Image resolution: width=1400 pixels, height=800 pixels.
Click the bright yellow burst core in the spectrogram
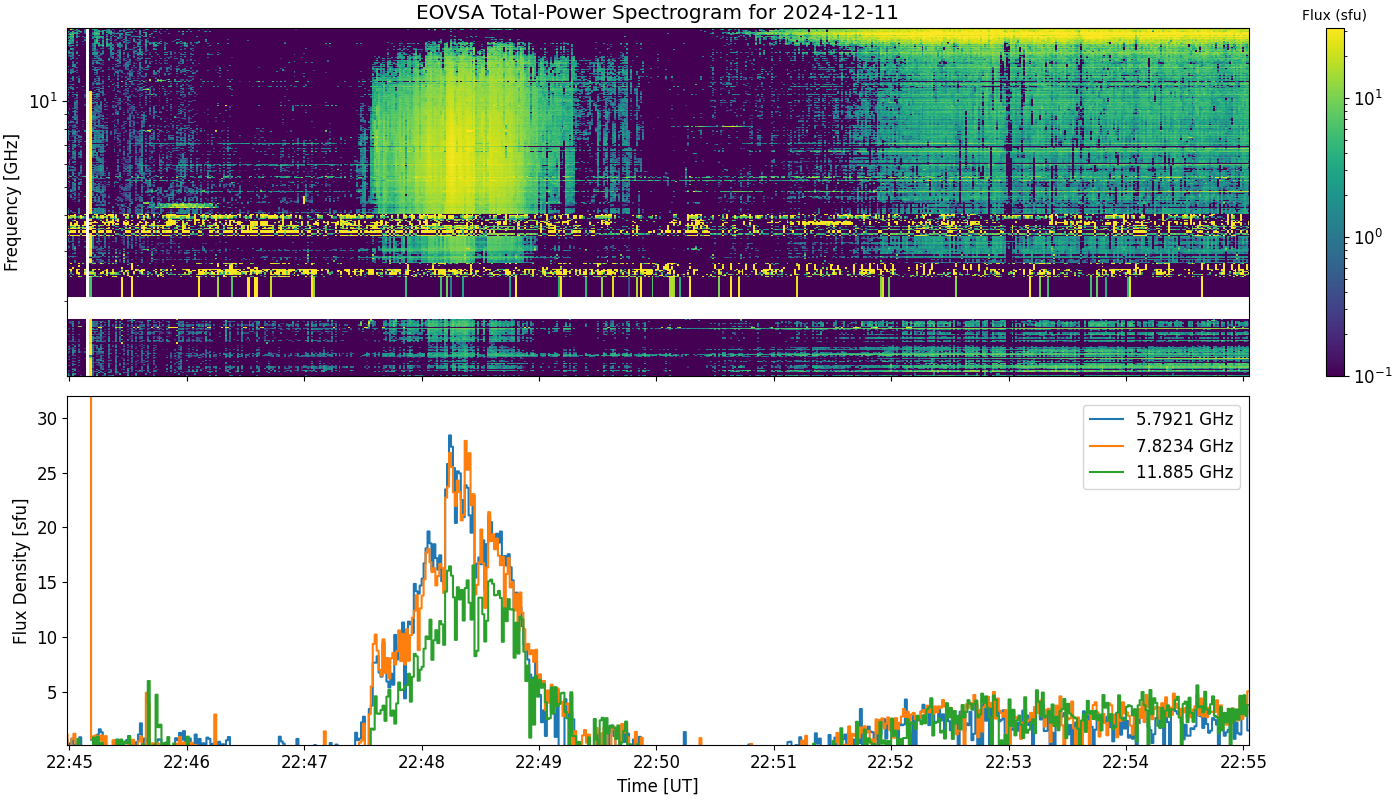tap(458, 150)
